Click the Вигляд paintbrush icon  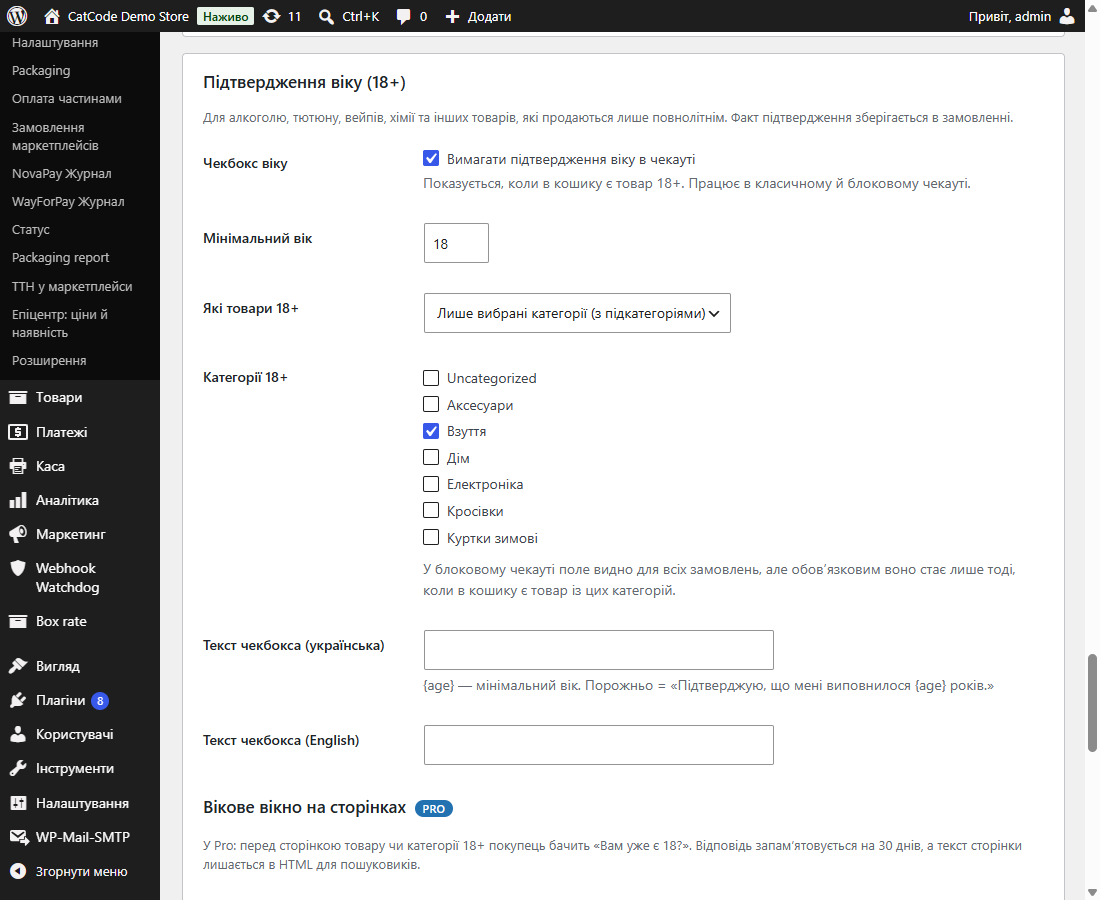[18, 666]
